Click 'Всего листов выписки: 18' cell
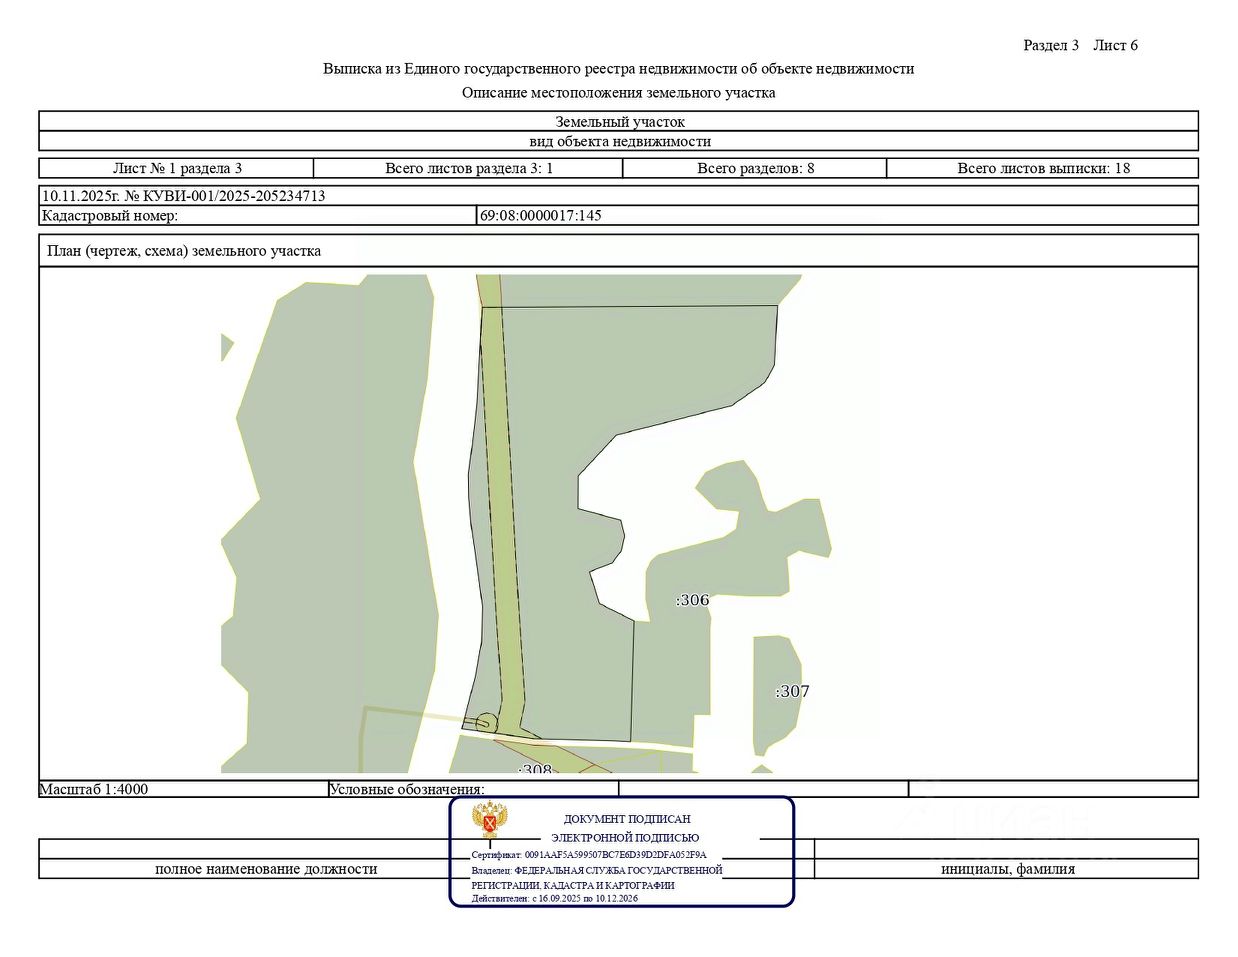This screenshot has height=957, width=1238. [1043, 168]
